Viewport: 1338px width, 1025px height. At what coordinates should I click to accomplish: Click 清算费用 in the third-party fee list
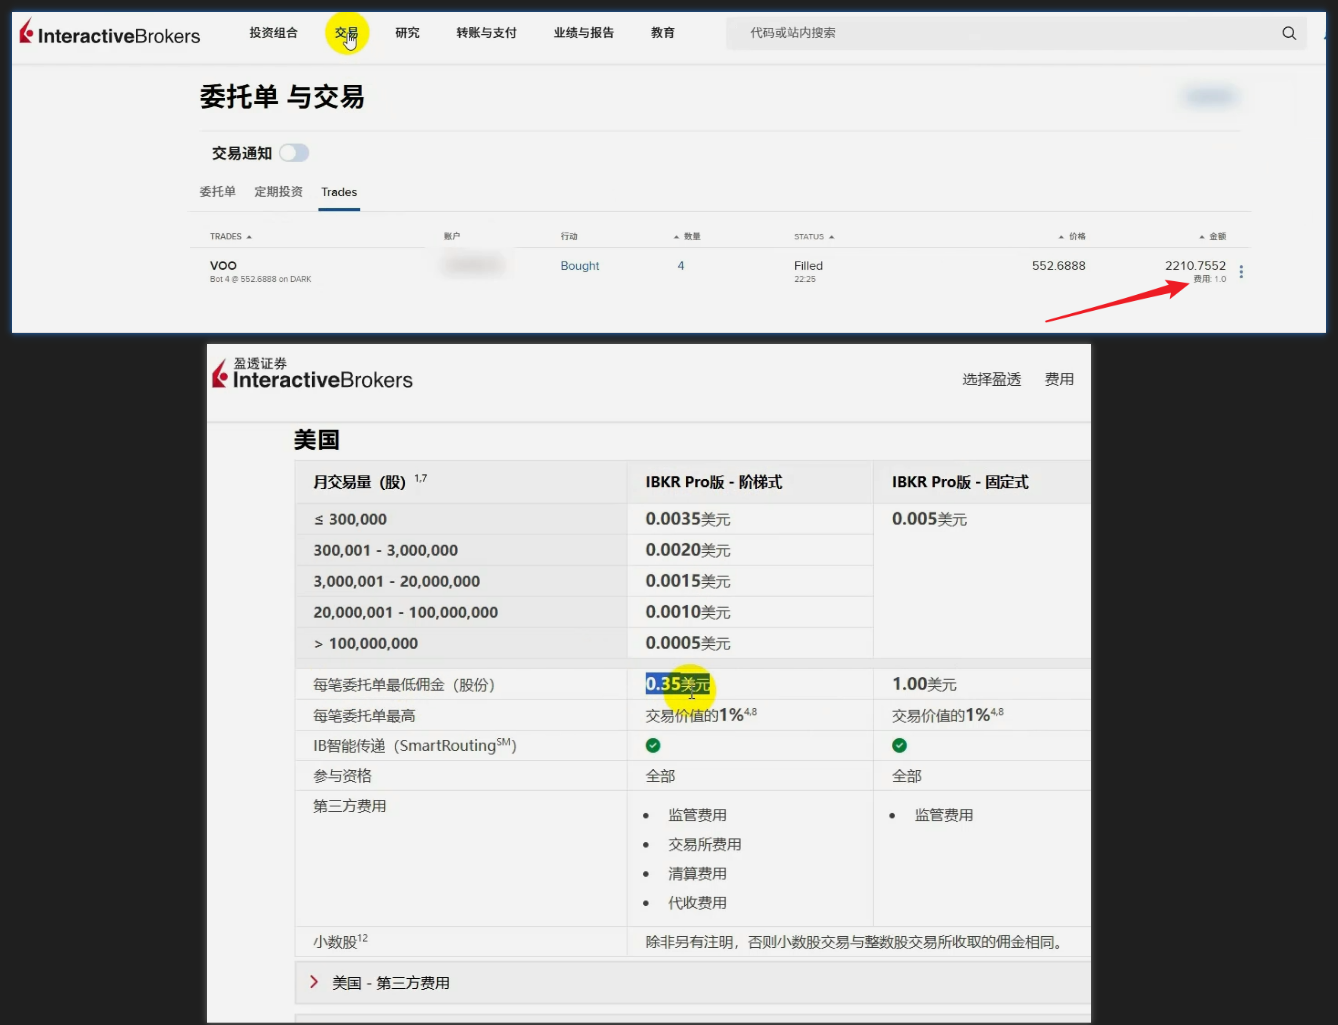tap(697, 874)
